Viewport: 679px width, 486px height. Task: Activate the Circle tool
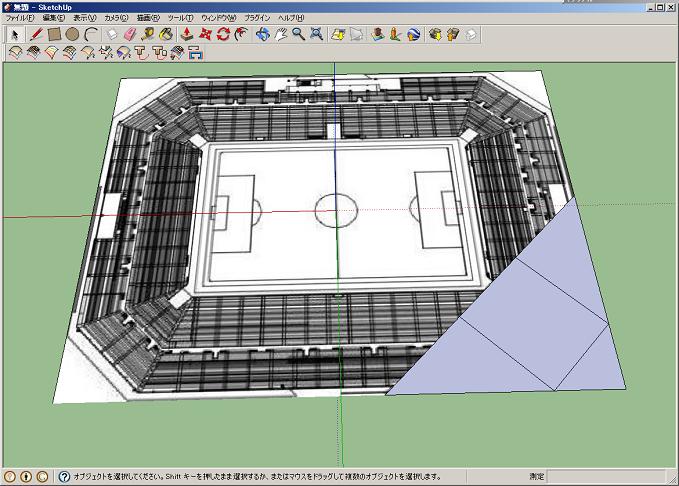click(x=73, y=34)
